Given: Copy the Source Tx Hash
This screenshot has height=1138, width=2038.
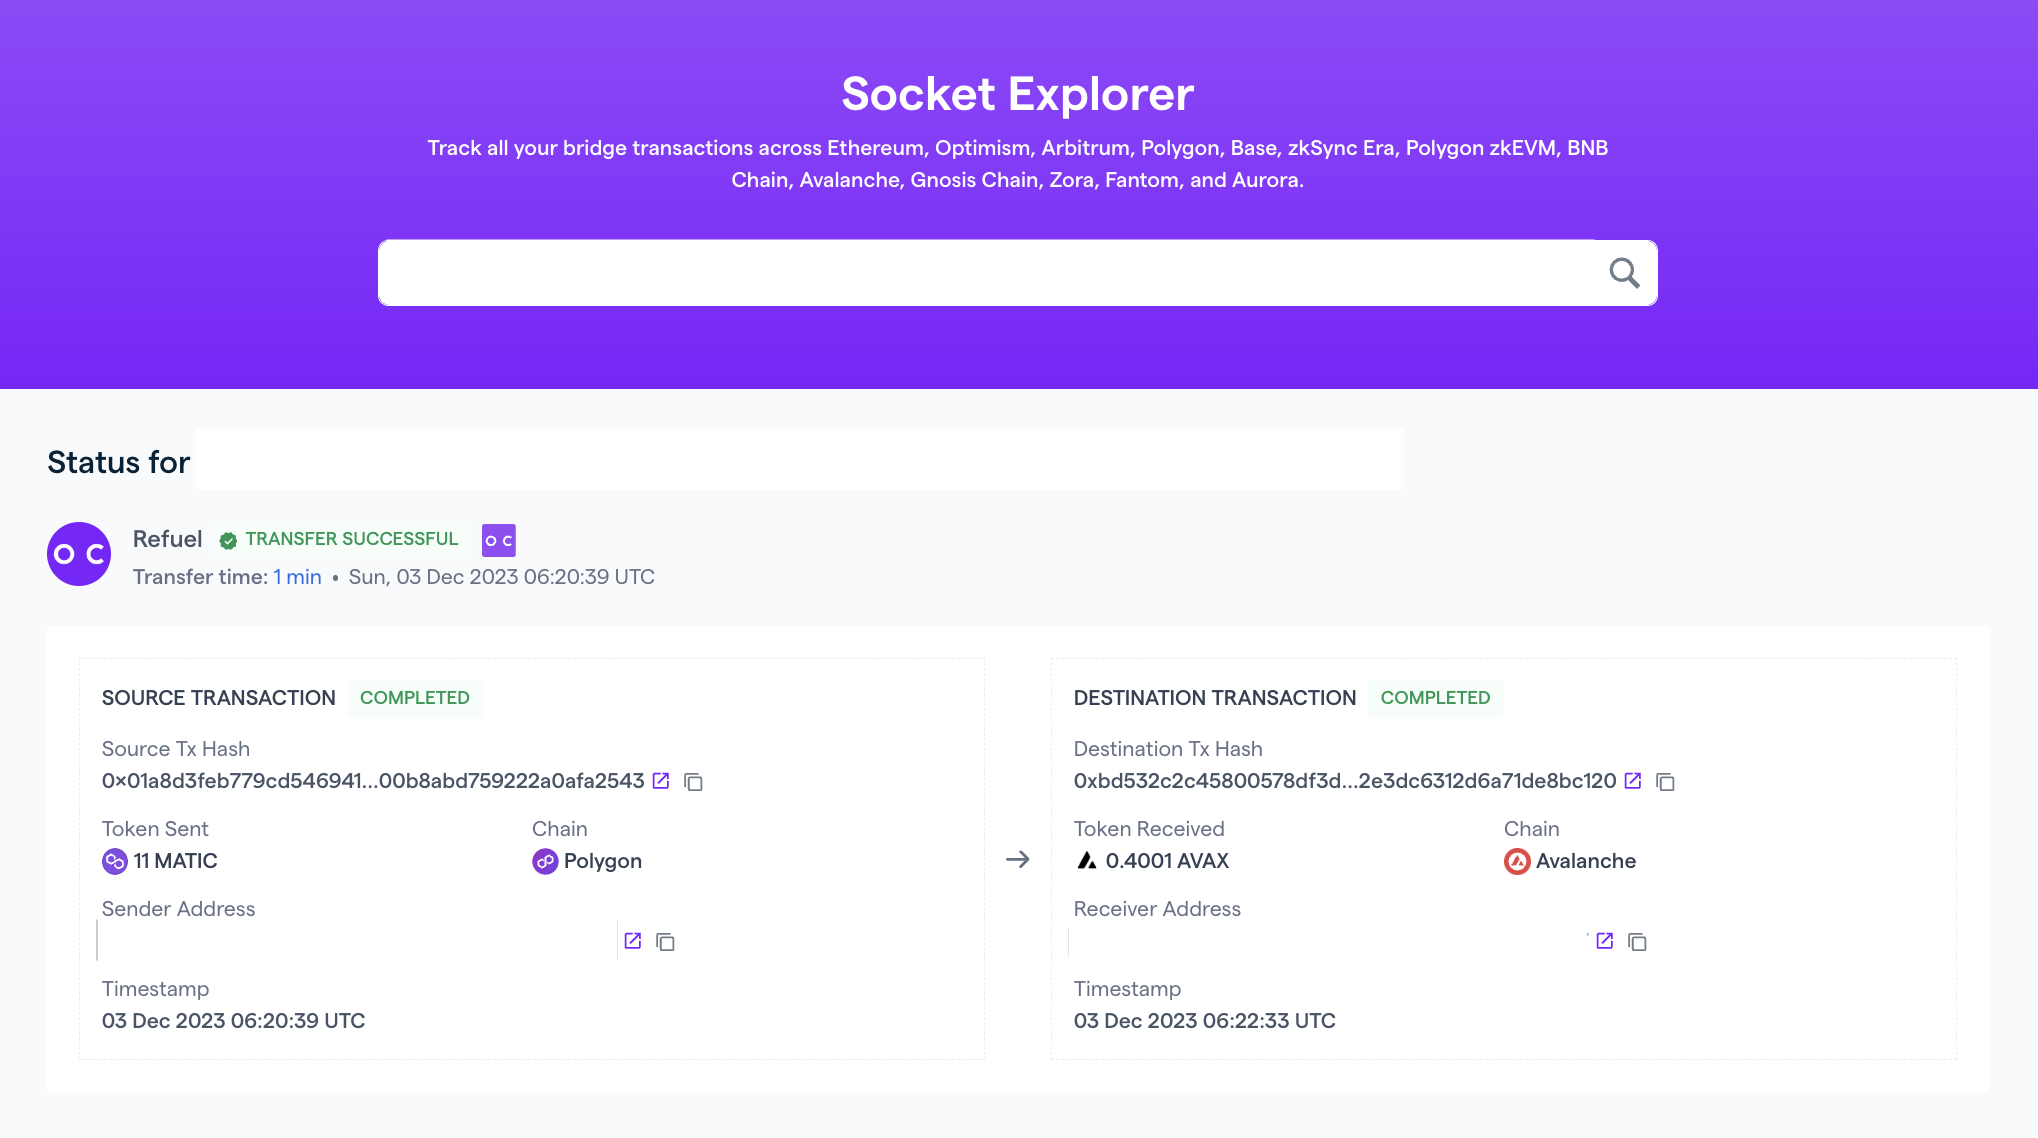Looking at the screenshot, I should coord(693,782).
